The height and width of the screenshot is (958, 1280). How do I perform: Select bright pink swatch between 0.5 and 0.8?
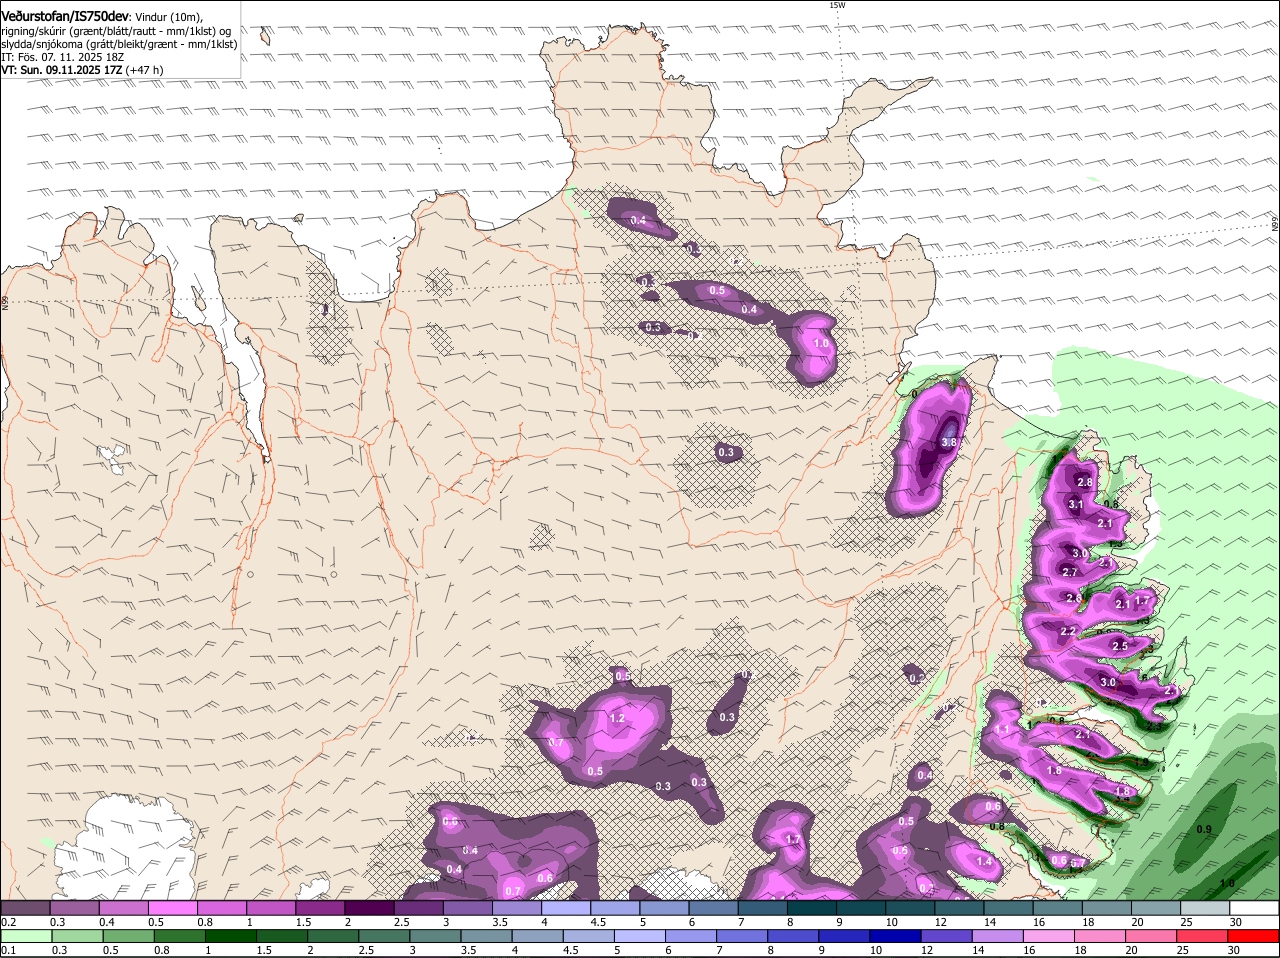click(172, 908)
